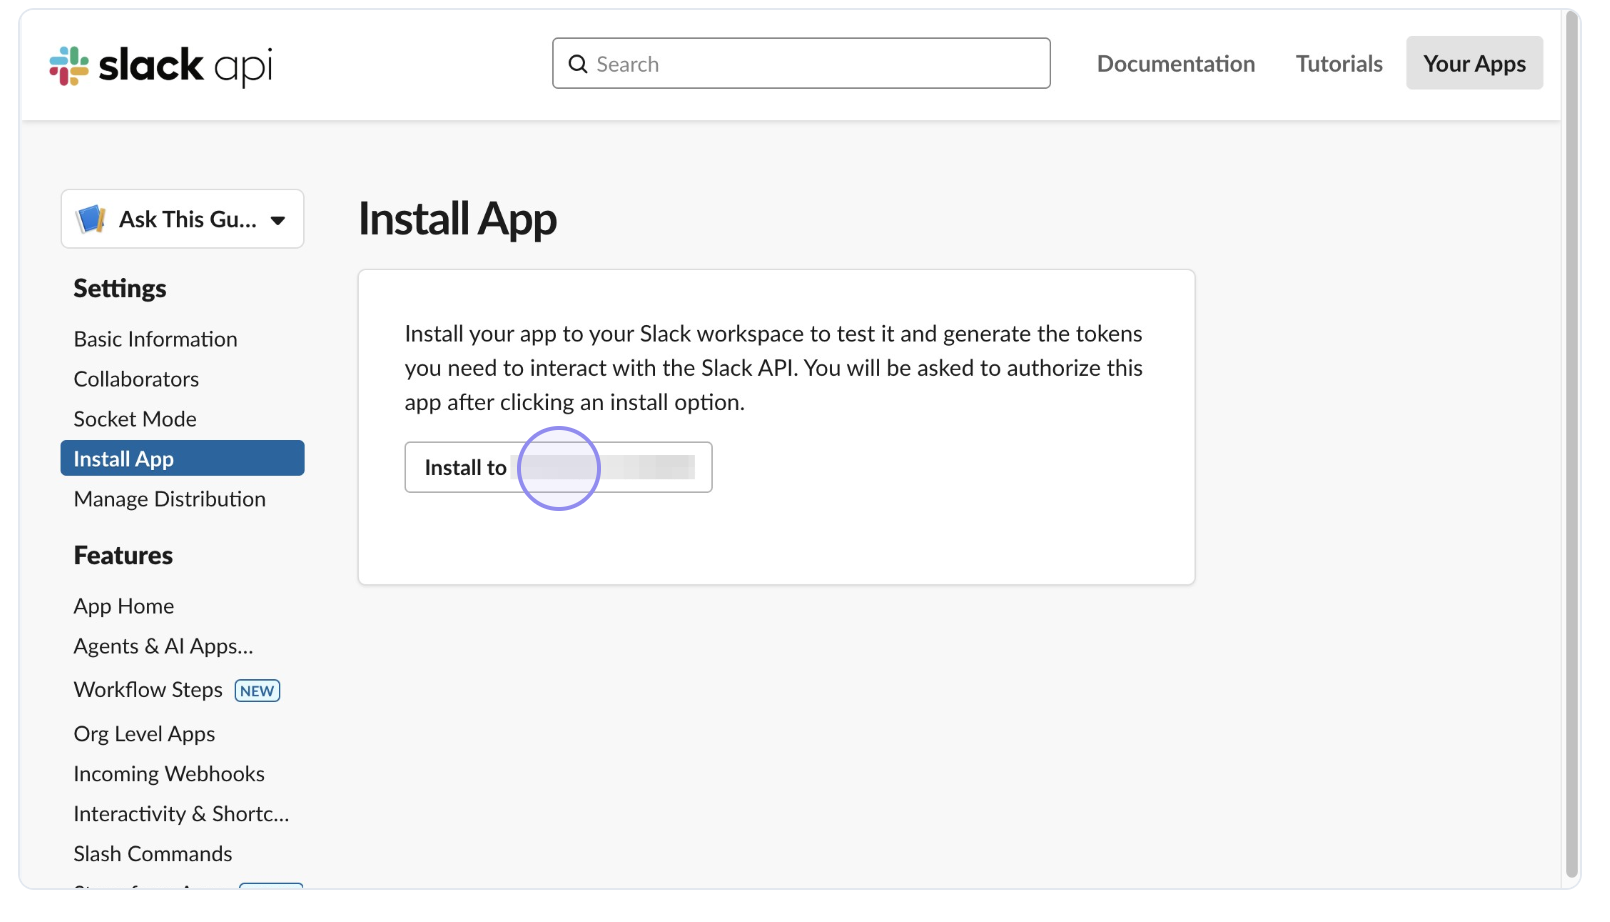This screenshot has width=1610, height=922.
Task: Click the Slack API logo
Action: 160,66
